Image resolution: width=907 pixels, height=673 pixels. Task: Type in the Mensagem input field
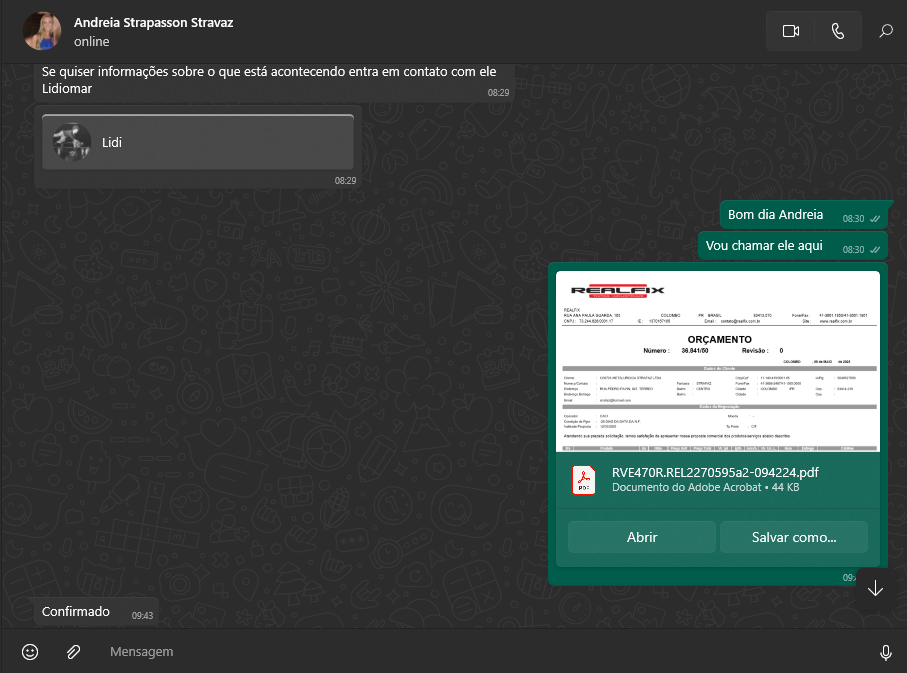click(x=480, y=652)
